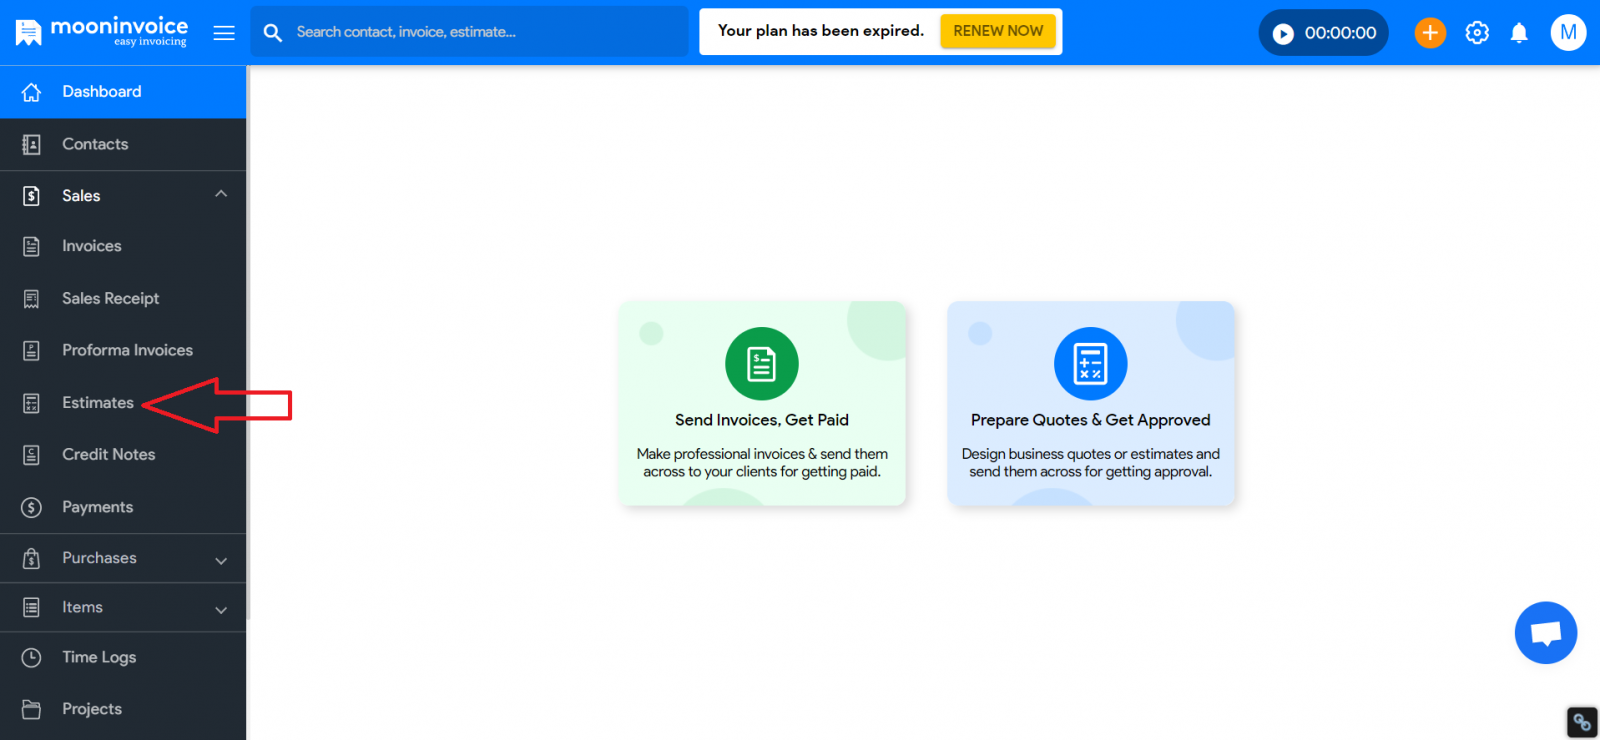Toggle the hamburger sidebar menu
This screenshot has height=740, width=1600.
(x=224, y=33)
